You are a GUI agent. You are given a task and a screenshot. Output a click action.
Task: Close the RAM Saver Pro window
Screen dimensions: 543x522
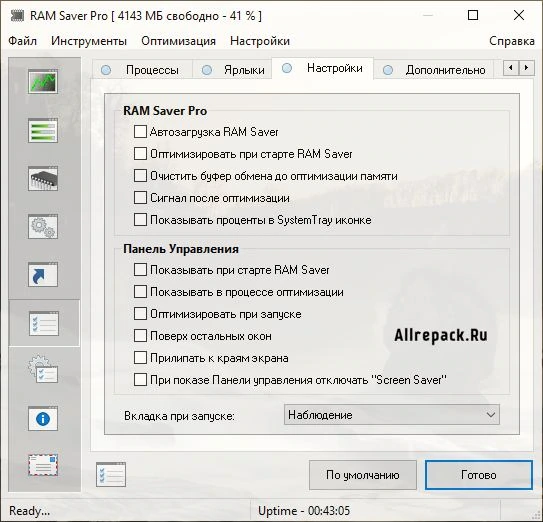pos(519,15)
